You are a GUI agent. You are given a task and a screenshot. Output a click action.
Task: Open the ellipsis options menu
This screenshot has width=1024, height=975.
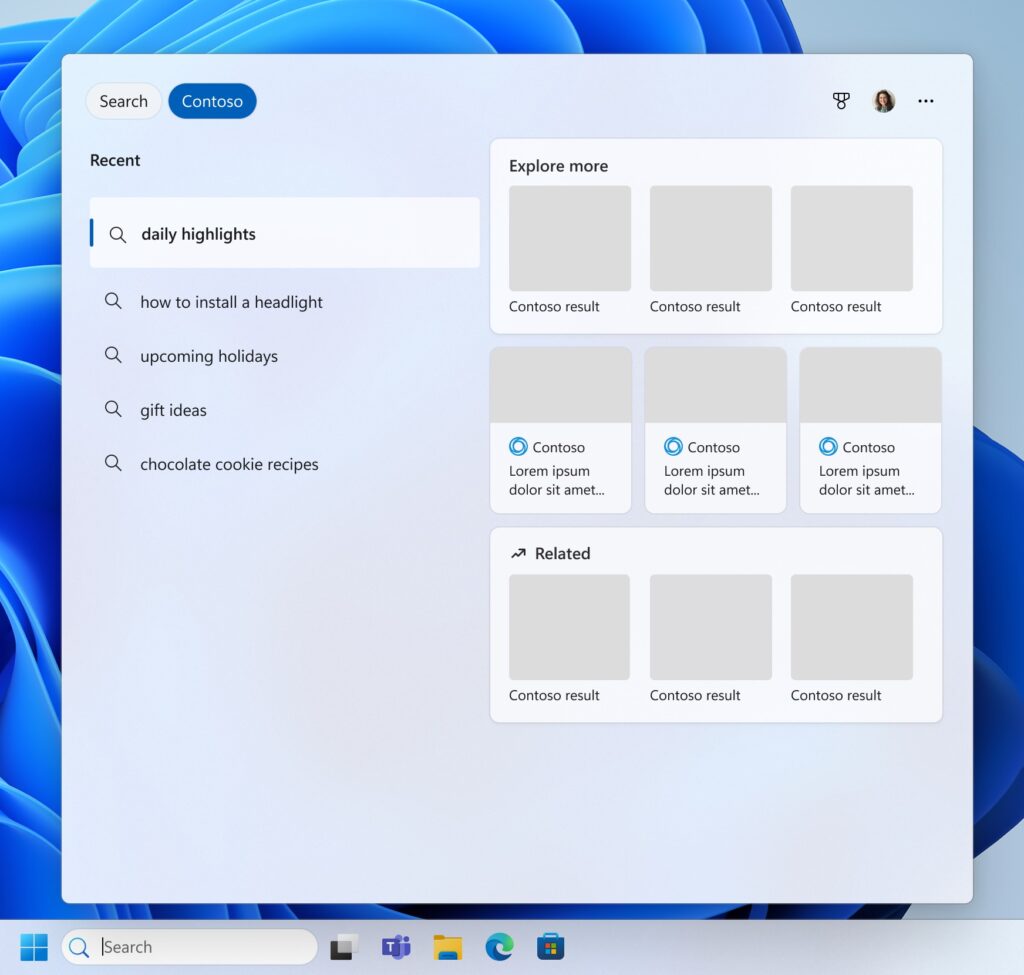pos(925,100)
